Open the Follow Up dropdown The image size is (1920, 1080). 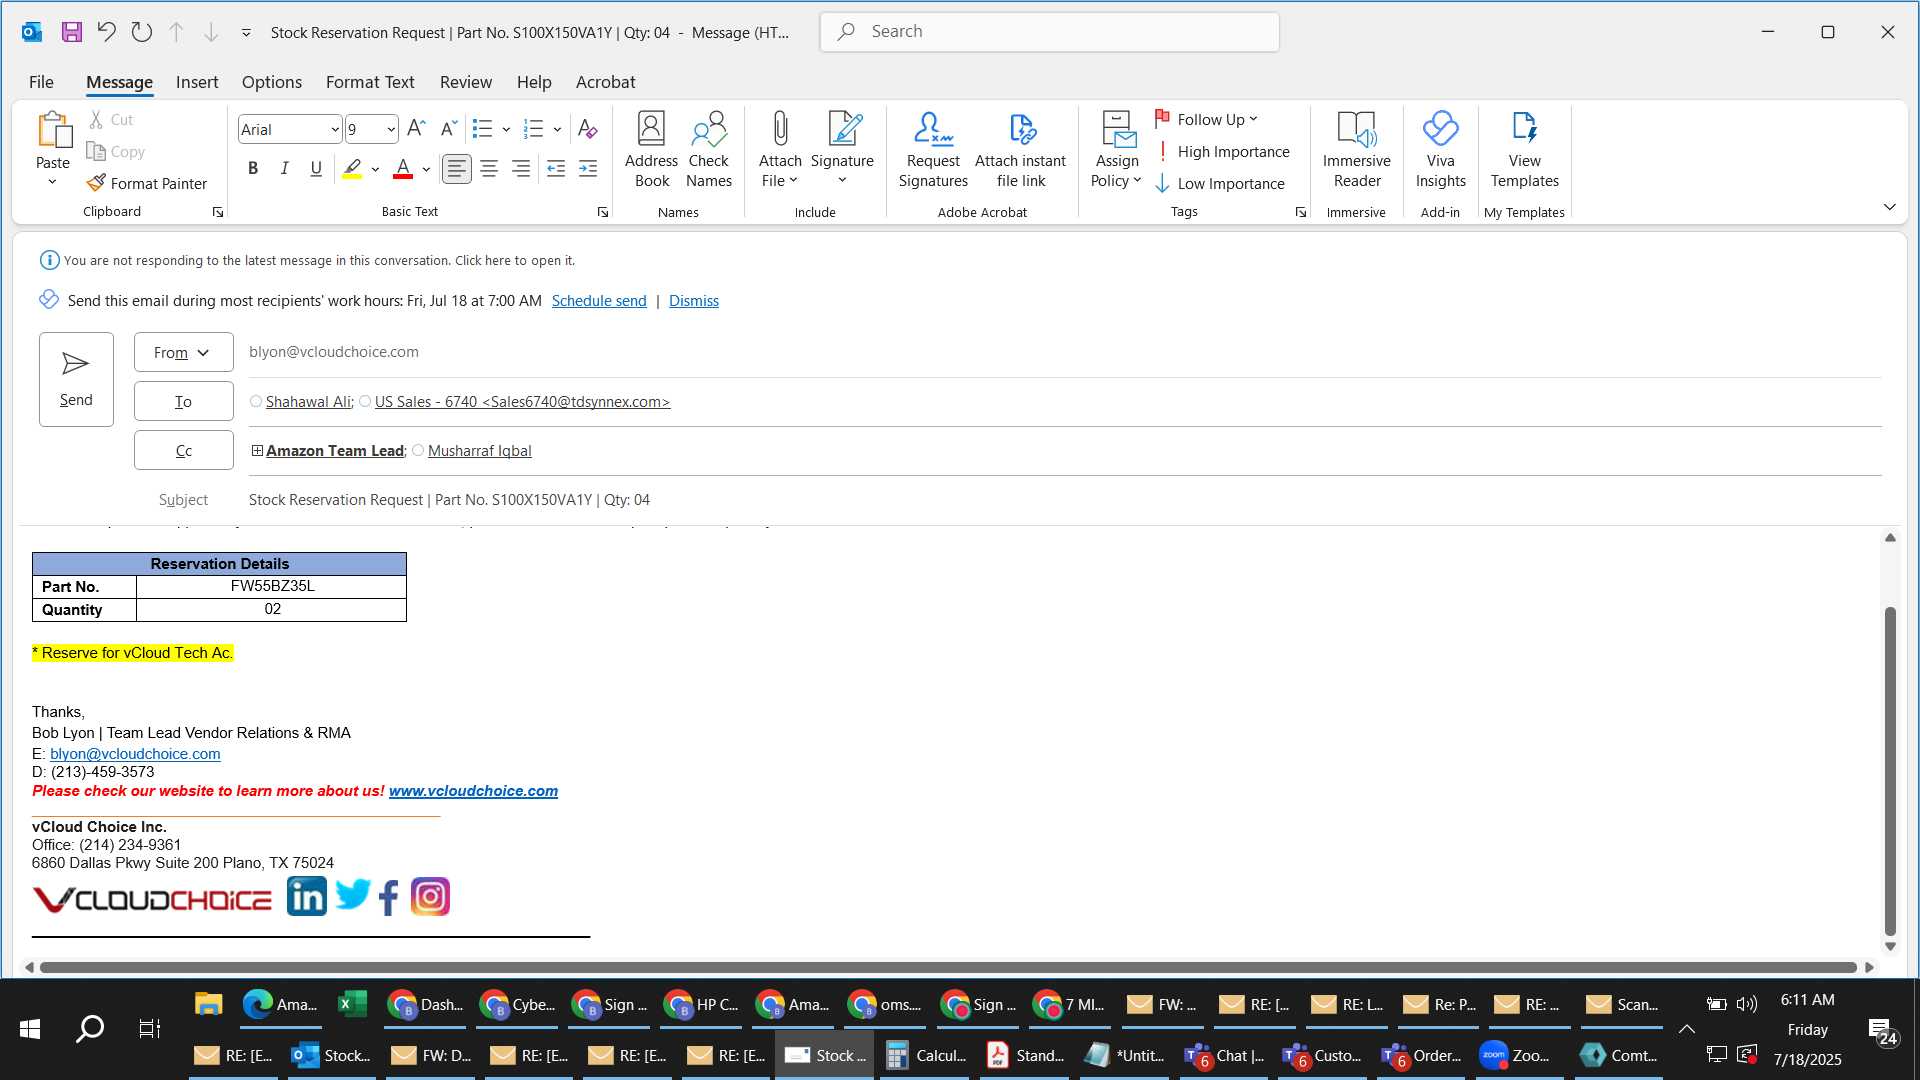[1207, 119]
